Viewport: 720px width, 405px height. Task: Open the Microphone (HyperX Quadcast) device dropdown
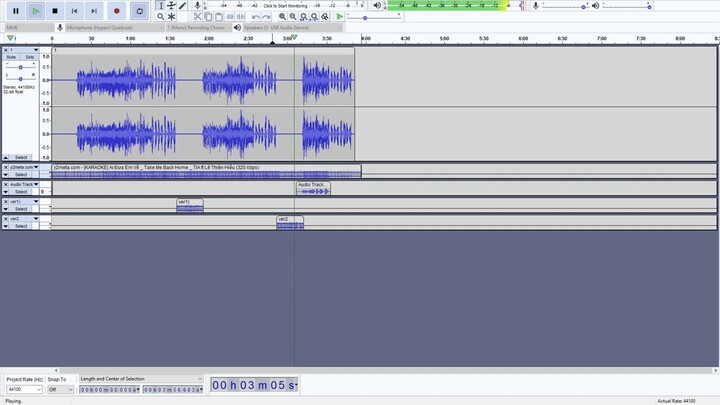(x=114, y=28)
